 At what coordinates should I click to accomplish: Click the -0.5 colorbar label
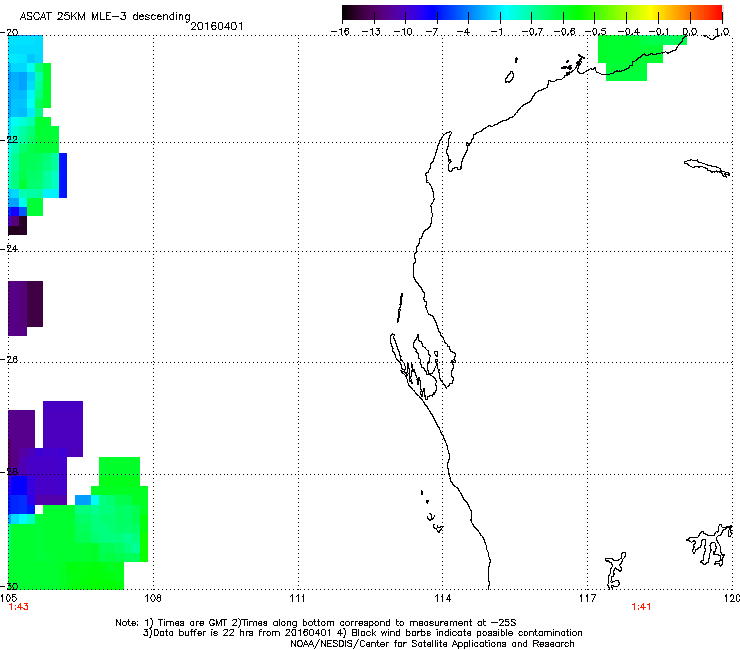[x=595, y=32]
